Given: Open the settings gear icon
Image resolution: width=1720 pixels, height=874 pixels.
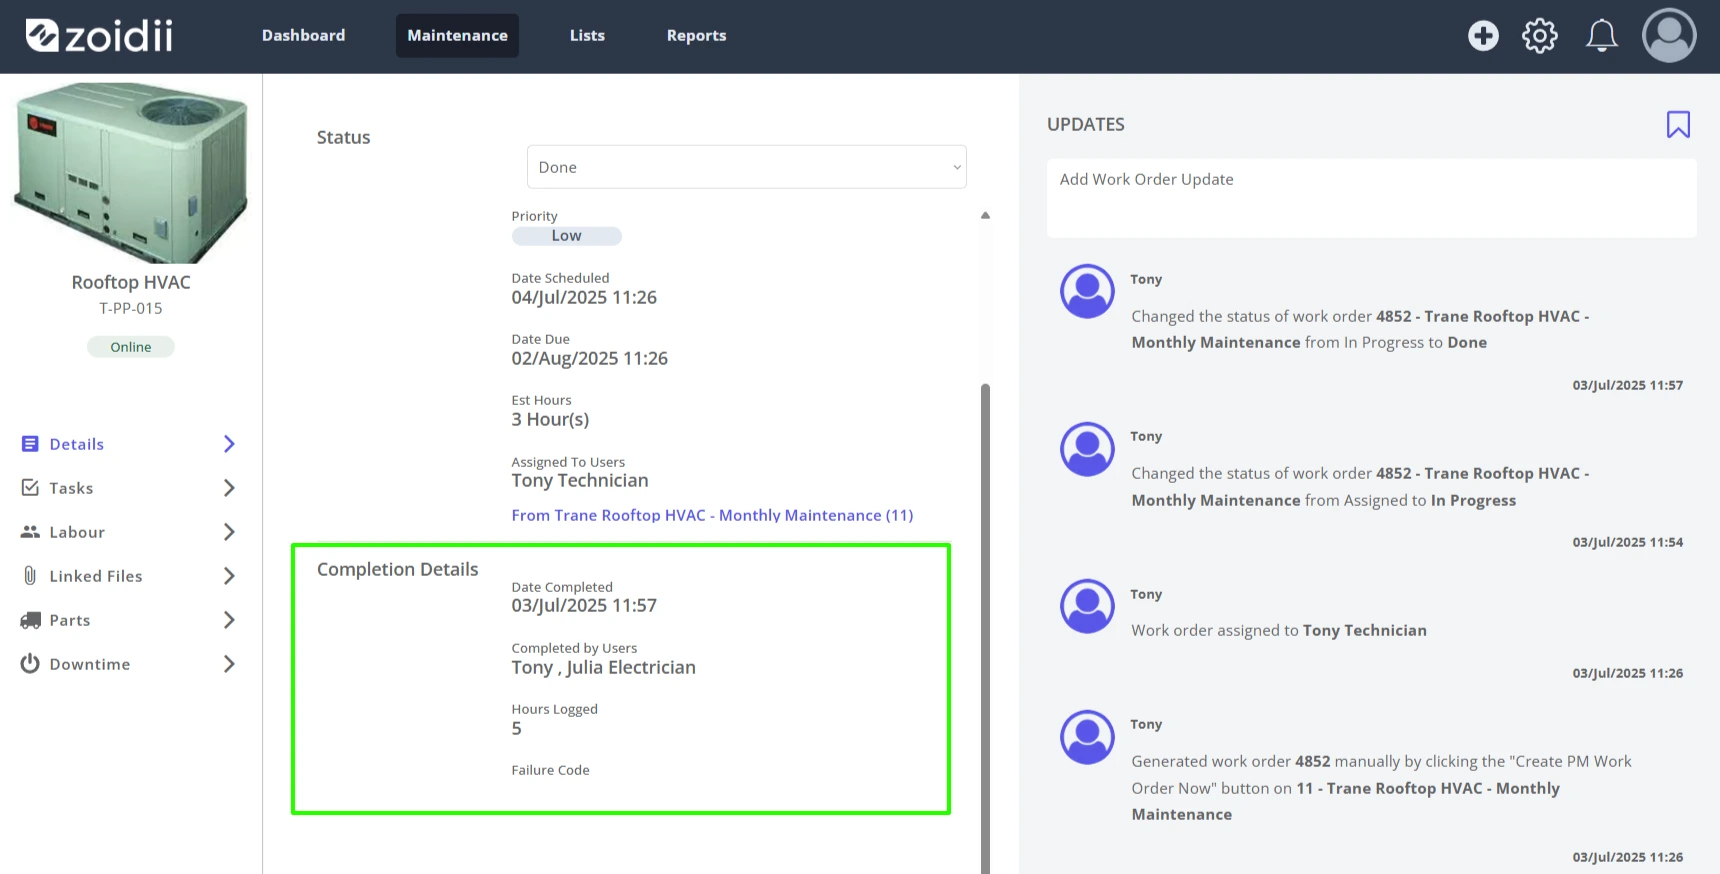Looking at the screenshot, I should [x=1540, y=36].
